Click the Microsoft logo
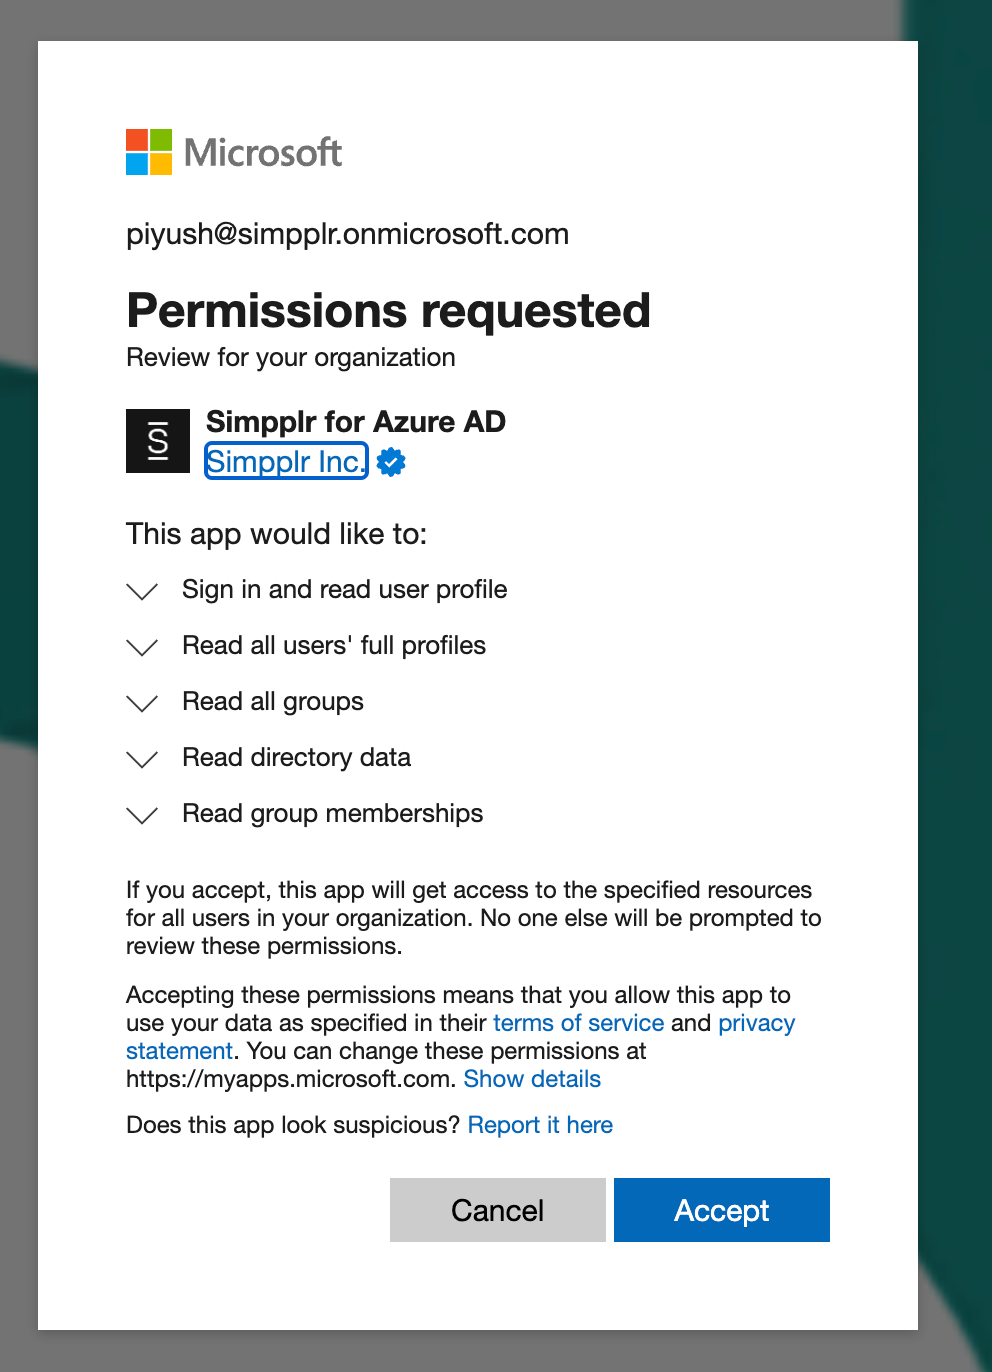 [234, 152]
